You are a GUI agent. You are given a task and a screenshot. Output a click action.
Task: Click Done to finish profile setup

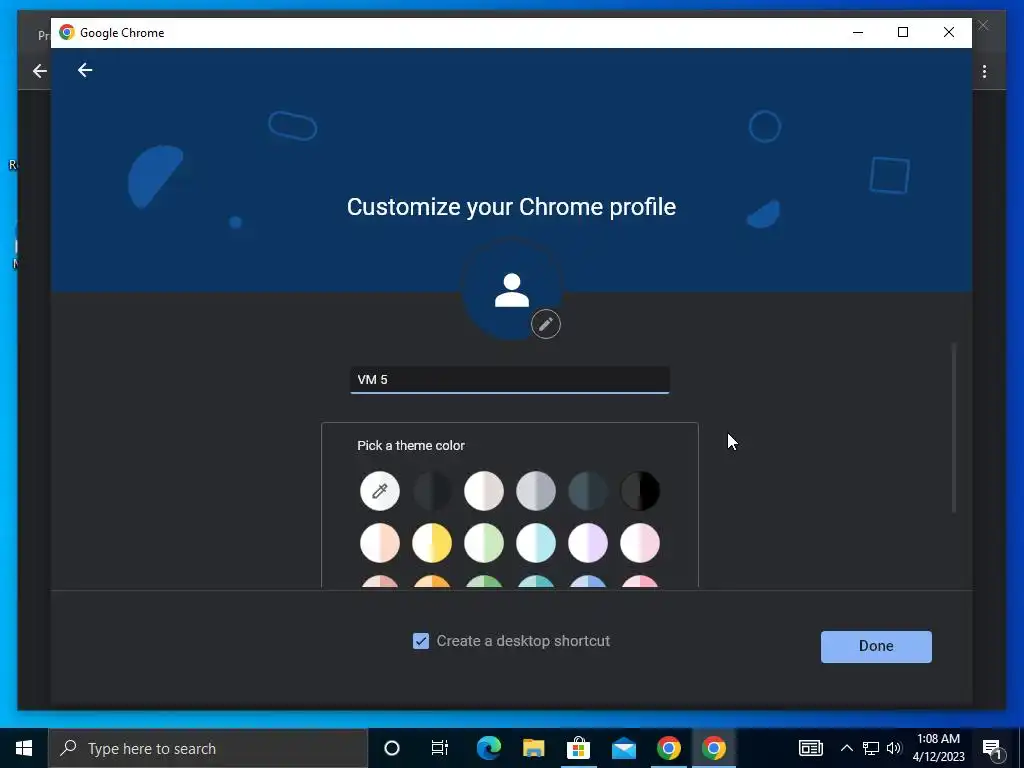[876, 647]
